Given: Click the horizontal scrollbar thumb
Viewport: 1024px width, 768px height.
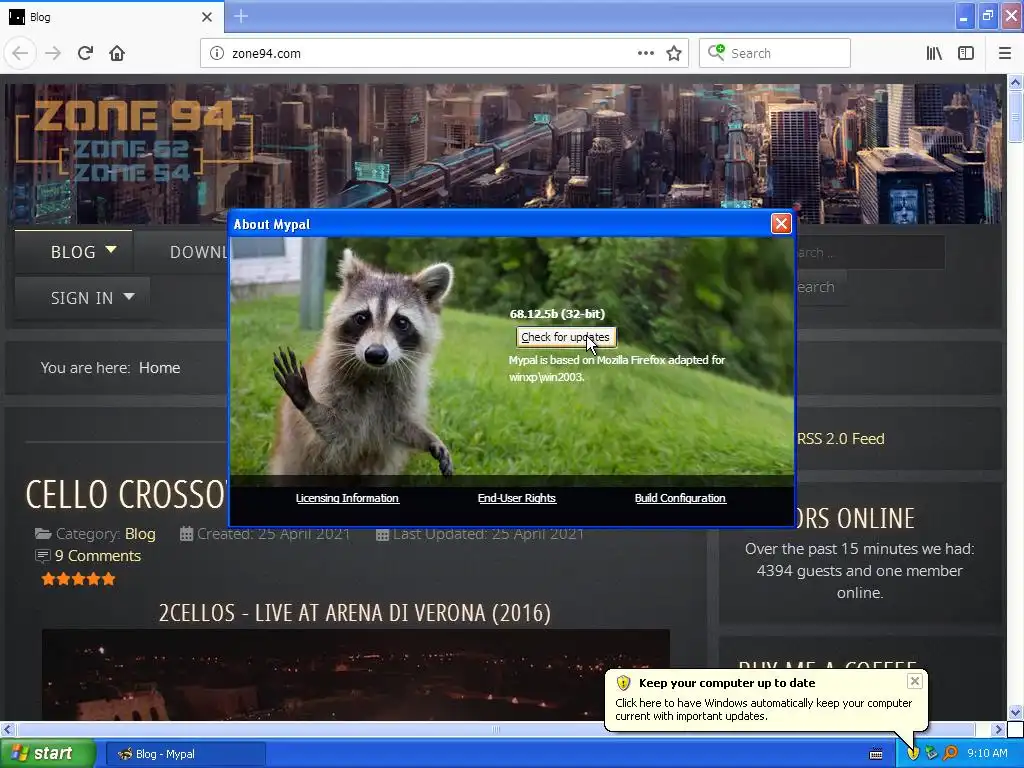Looking at the screenshot, I should [x=496, y=729].
